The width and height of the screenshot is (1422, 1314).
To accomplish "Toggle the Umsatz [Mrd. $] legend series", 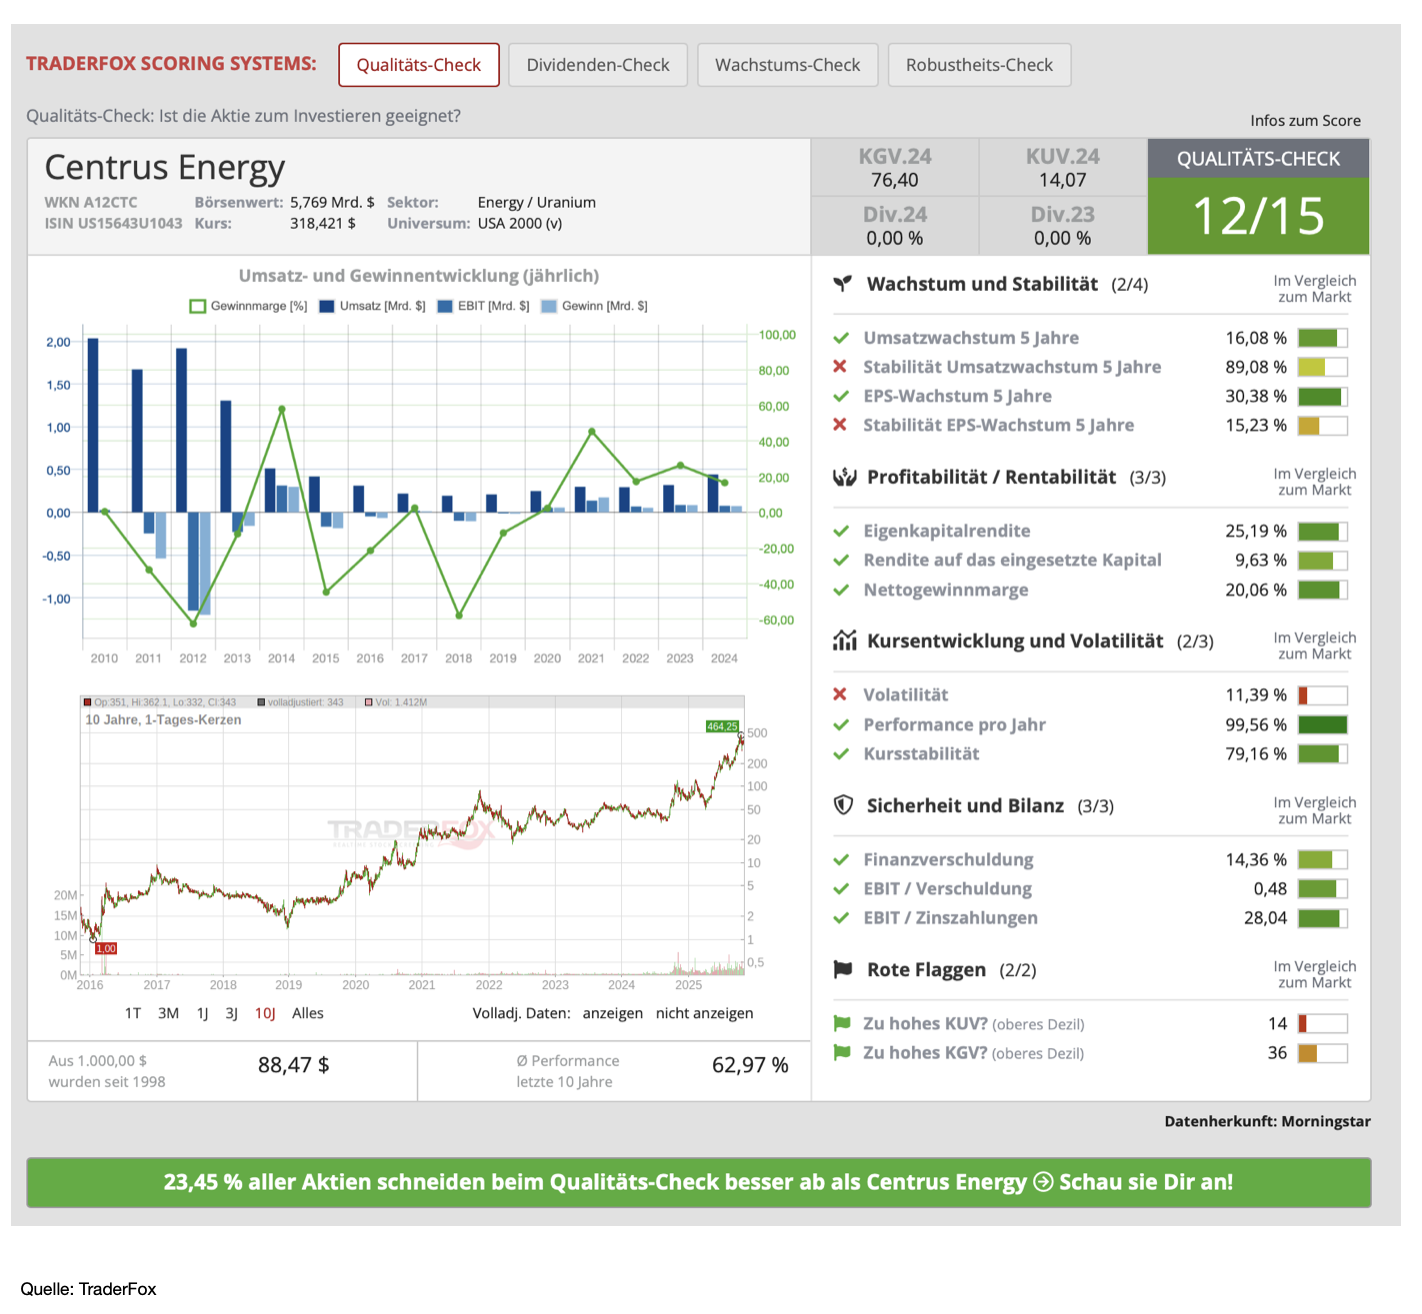I will (x=372, y=306).
